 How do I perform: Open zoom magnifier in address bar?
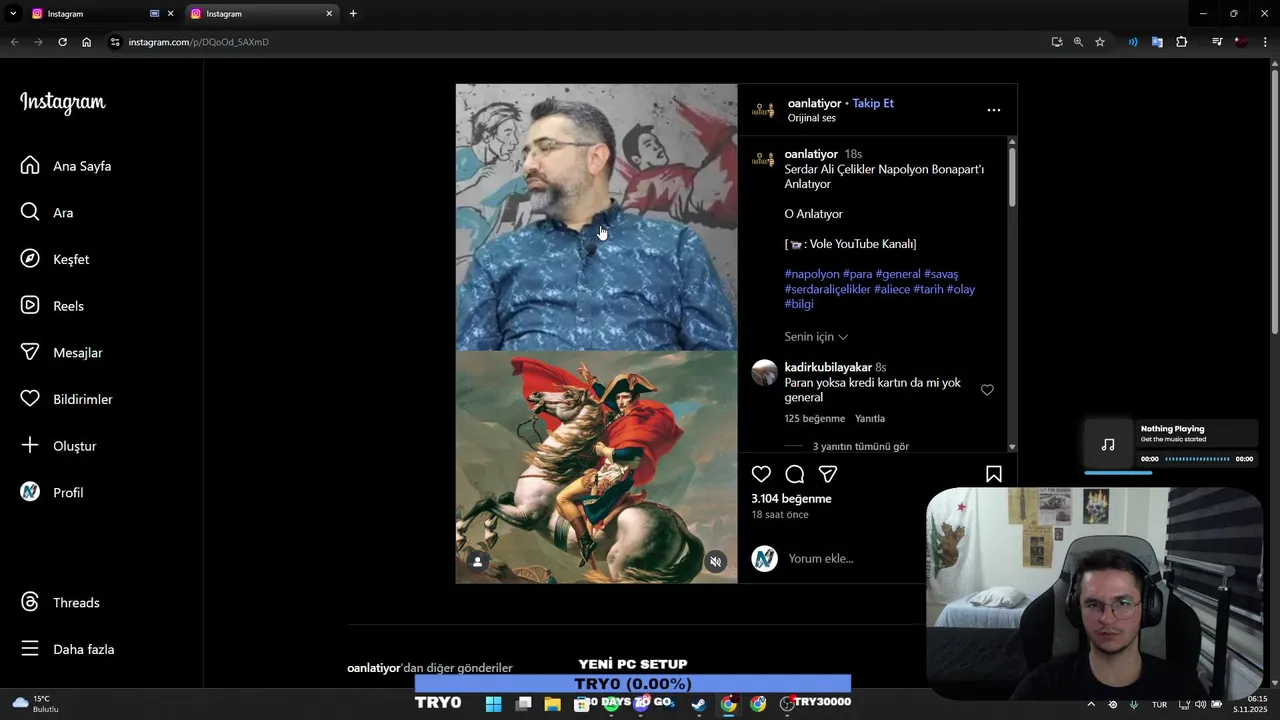coord(1078,42)
